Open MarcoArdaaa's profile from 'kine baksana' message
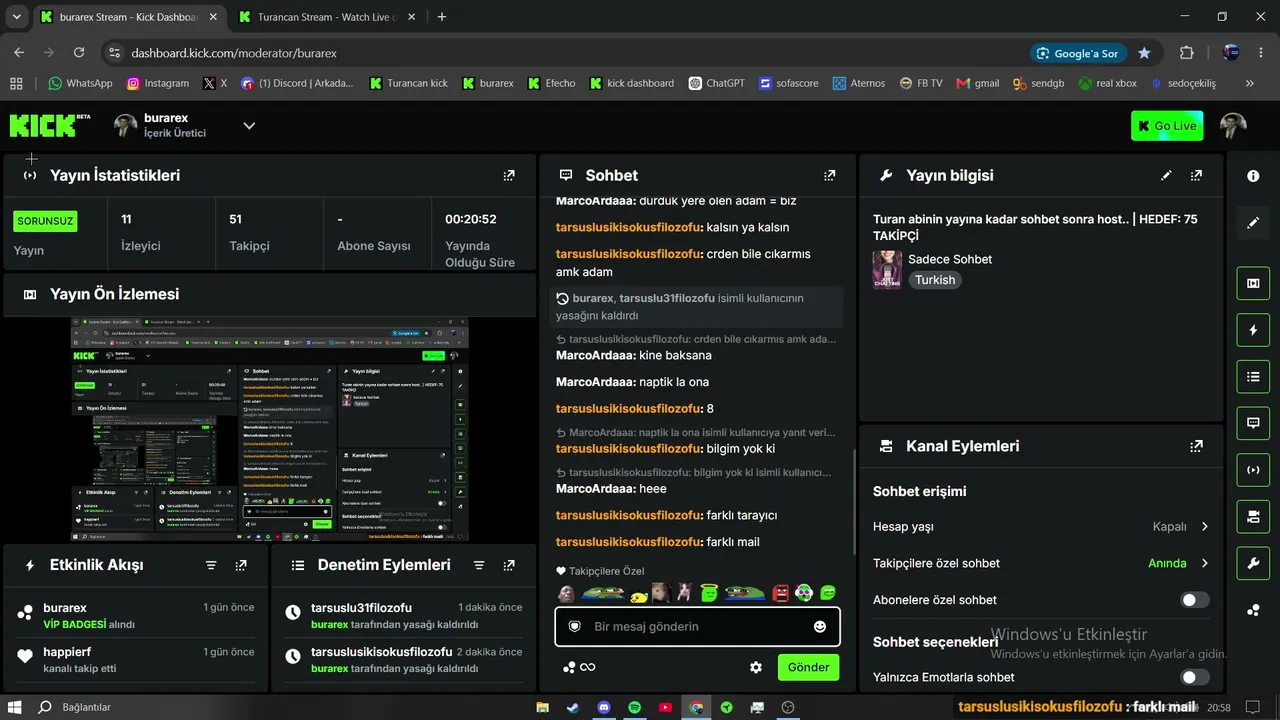The width and height of the screenshot is (1280, 720). [595, 355]
